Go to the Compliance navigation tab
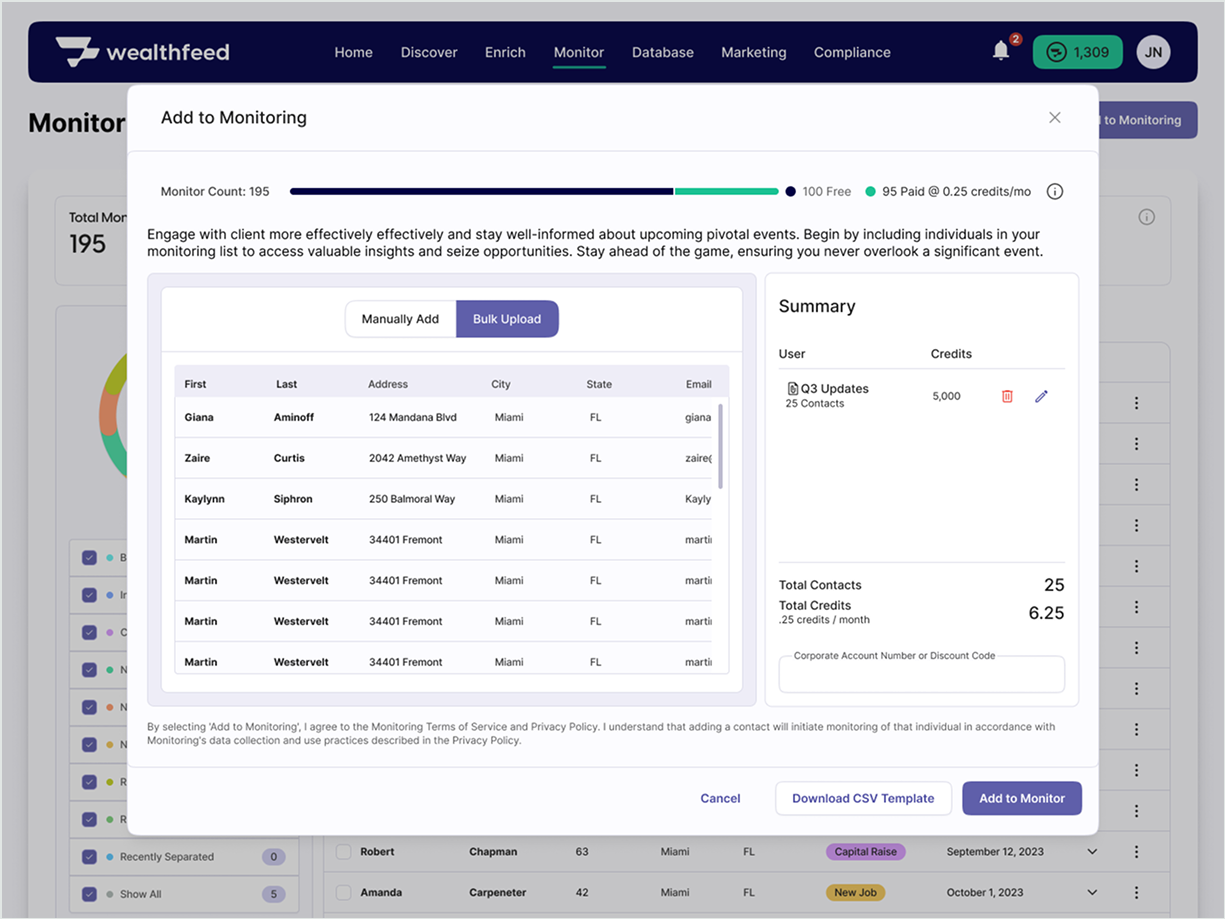This screenshot has height=919, width=1225. 852,52
